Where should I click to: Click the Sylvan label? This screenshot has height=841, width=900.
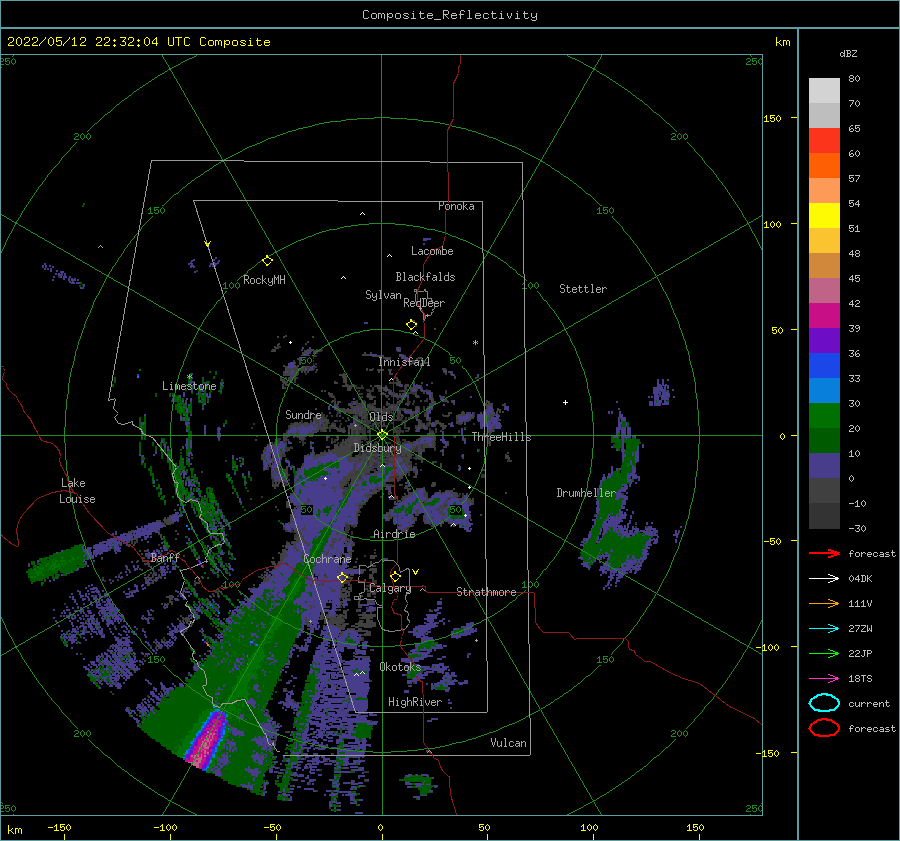click(x=383, y=295)
